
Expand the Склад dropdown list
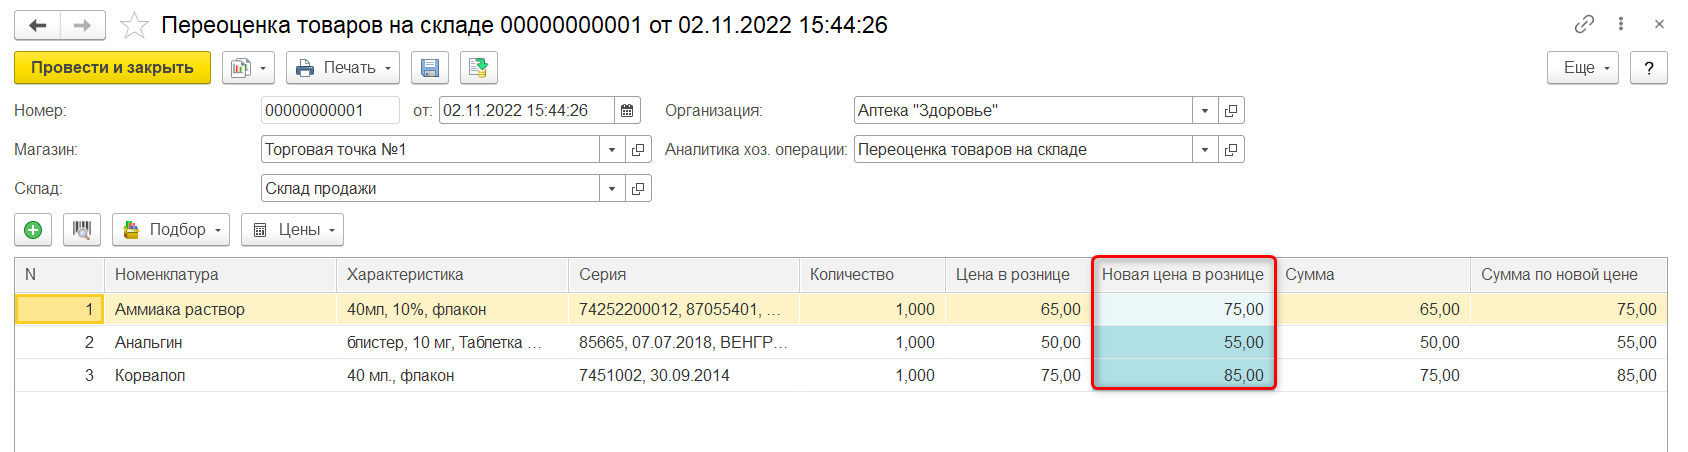pos(612,189)
